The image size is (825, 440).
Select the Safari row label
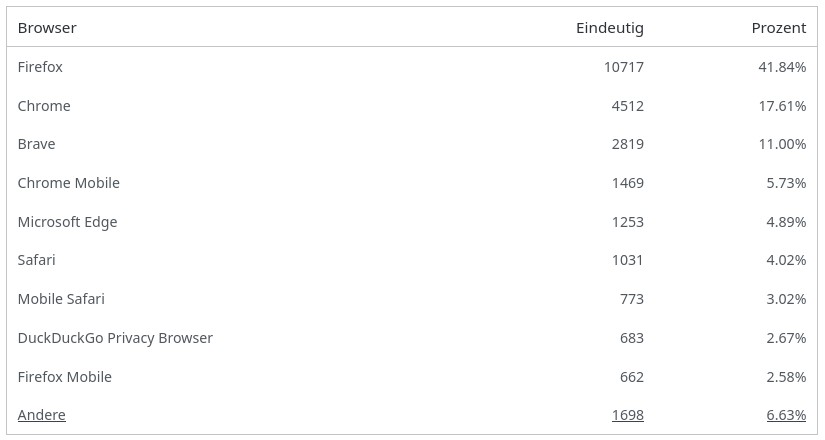36,260
